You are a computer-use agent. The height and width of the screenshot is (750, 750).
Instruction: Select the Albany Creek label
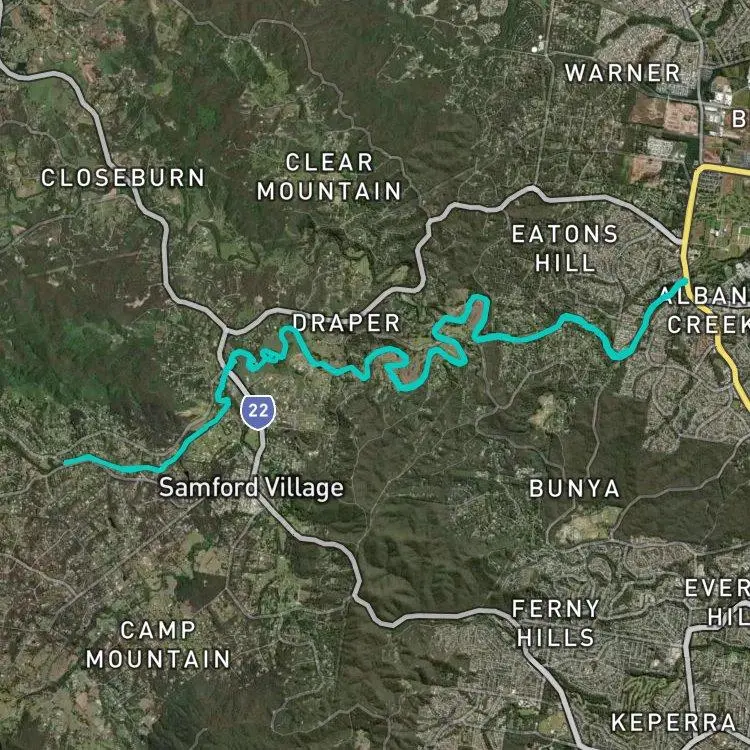point(706,311)
